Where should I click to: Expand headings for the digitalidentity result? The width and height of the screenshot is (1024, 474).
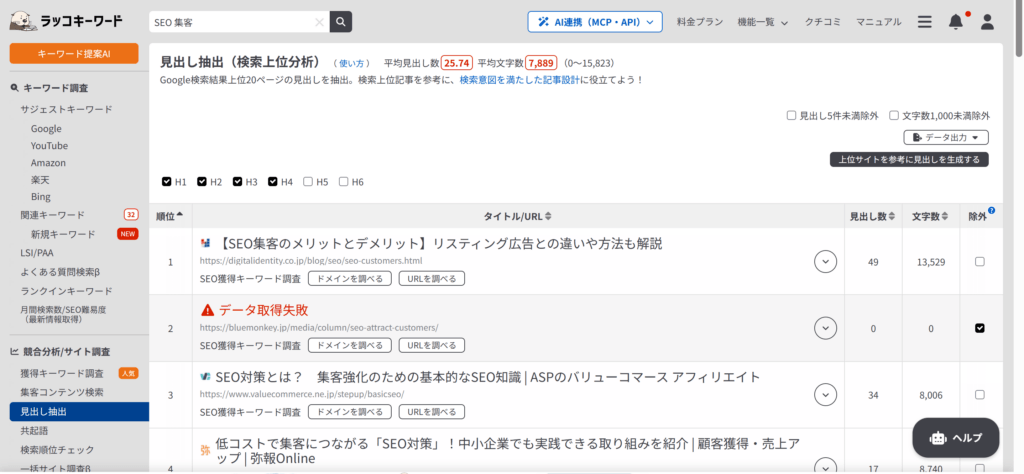click(x=825, y=261)
